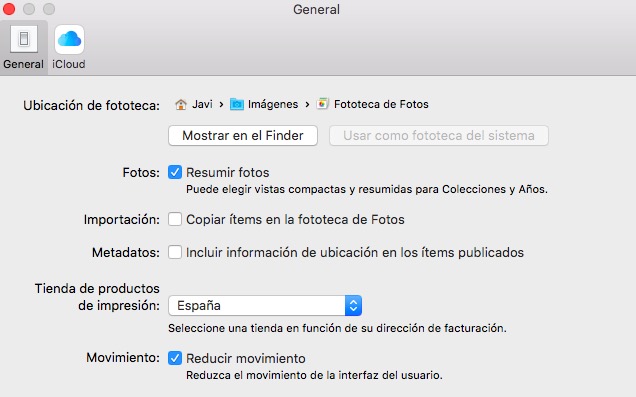Click the 'Importación:' label
This screenshot has width=636, height=397.
(x=122, y=219)
